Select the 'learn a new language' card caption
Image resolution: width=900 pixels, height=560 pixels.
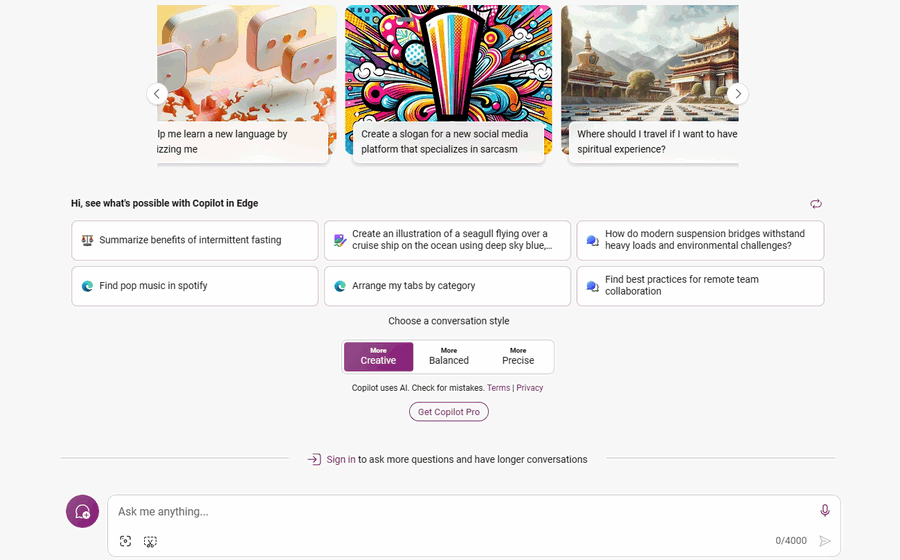(242, 141)
